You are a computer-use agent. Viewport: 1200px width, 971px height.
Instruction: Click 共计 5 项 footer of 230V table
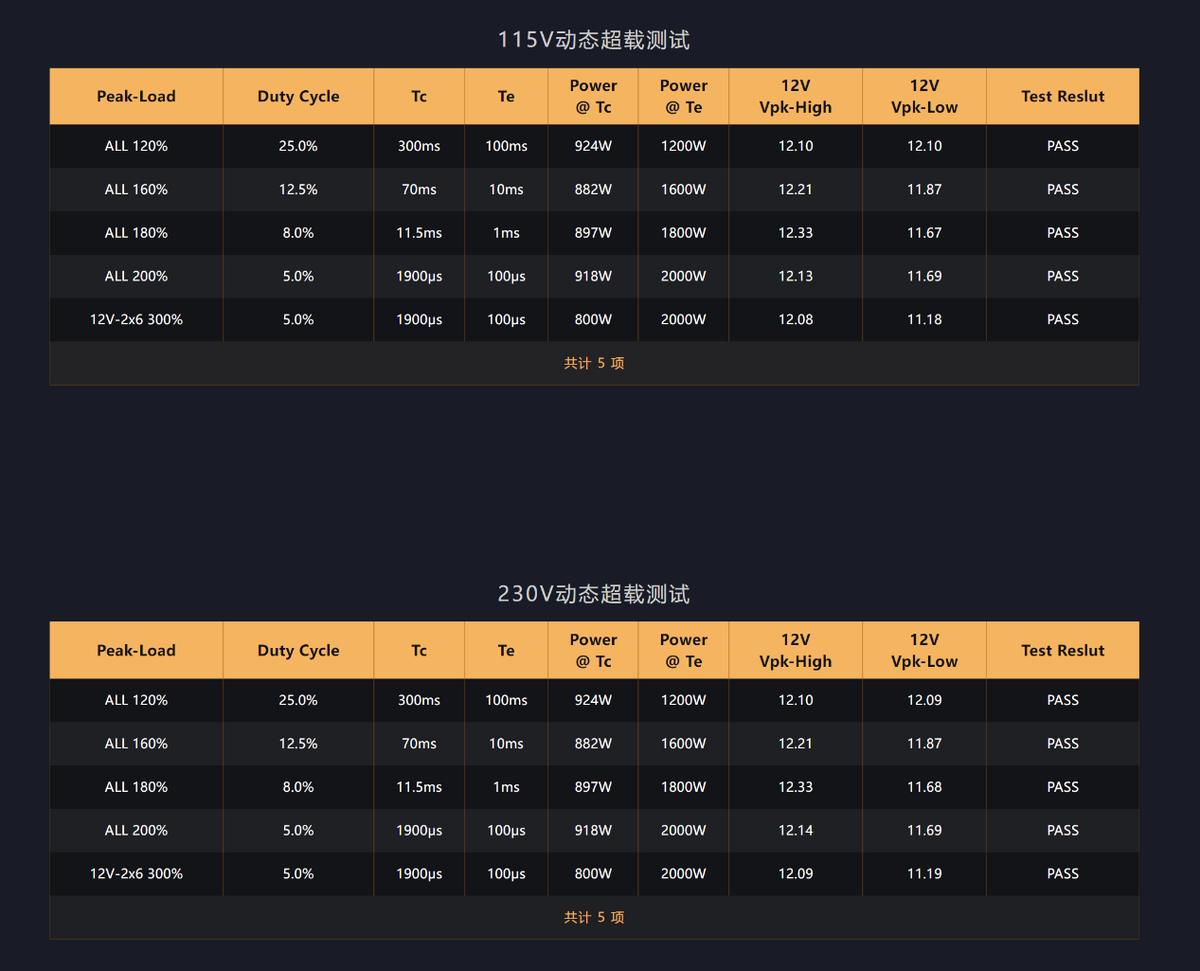pos(594,917)
